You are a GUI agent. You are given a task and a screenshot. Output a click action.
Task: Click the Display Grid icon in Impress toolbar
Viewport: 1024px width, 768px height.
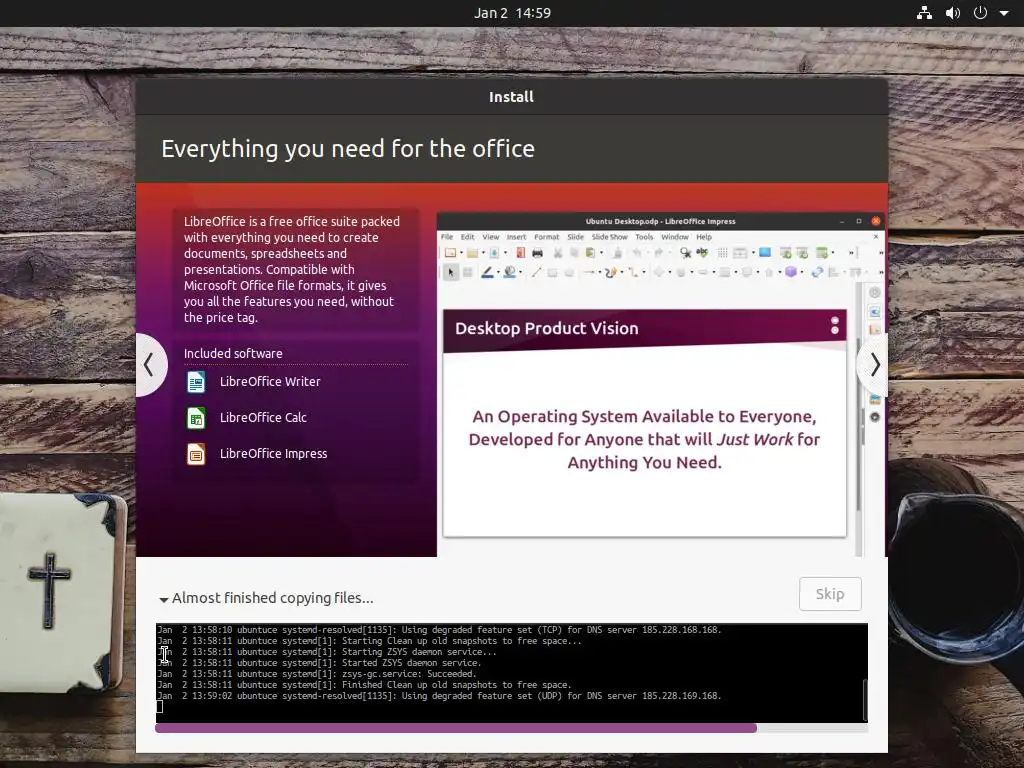[x=722, y=253]
